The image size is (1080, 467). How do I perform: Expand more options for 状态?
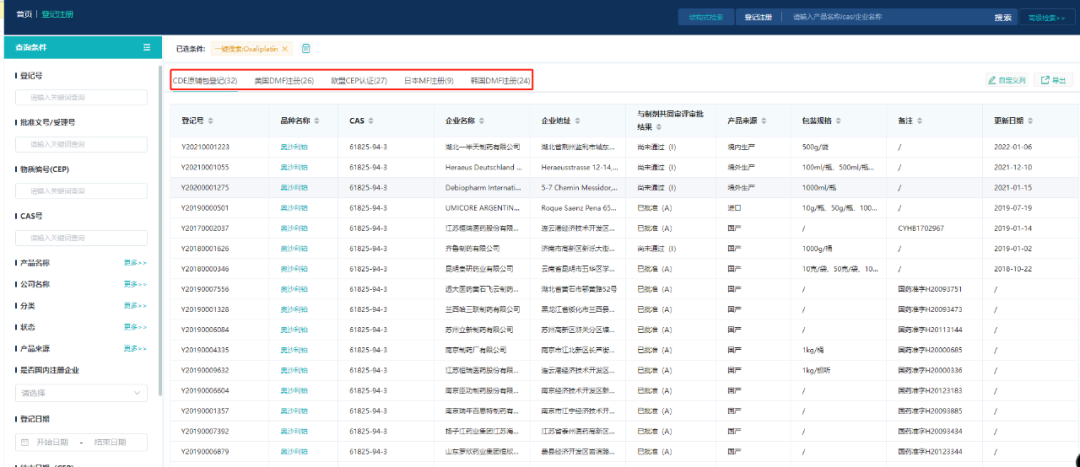coord(135,327)
